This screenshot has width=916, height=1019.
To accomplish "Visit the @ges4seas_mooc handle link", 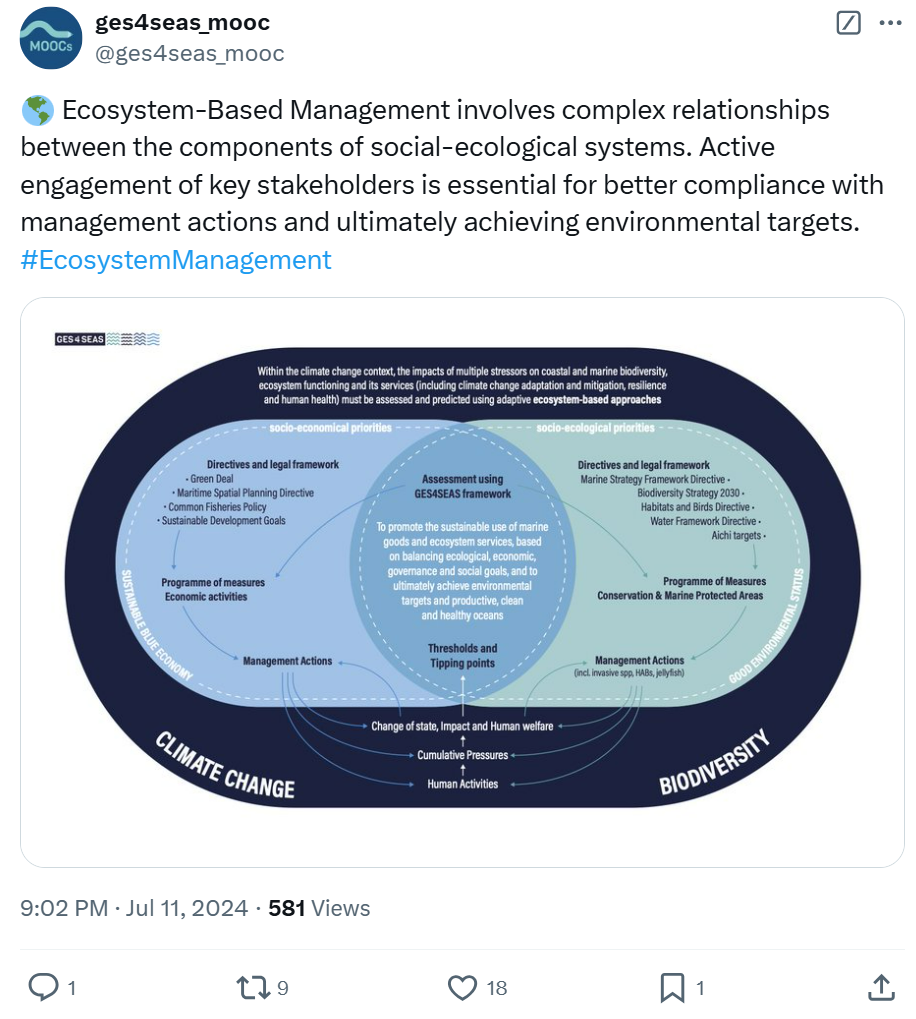I will (189, 54).
